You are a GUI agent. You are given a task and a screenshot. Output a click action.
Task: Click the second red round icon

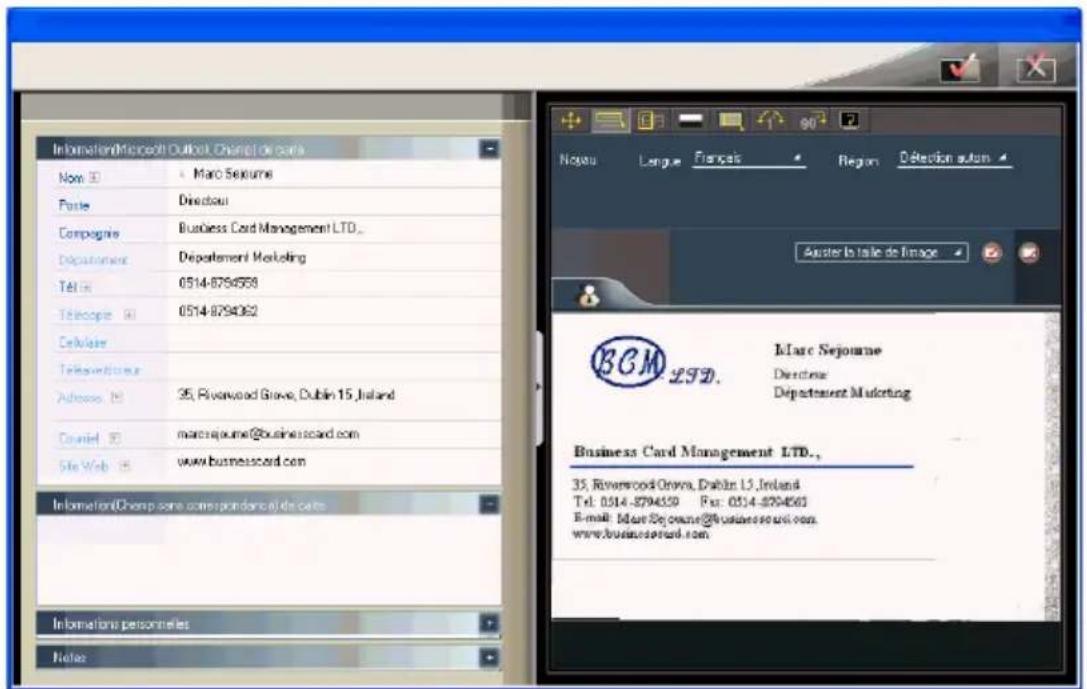tap(1029, 253)
